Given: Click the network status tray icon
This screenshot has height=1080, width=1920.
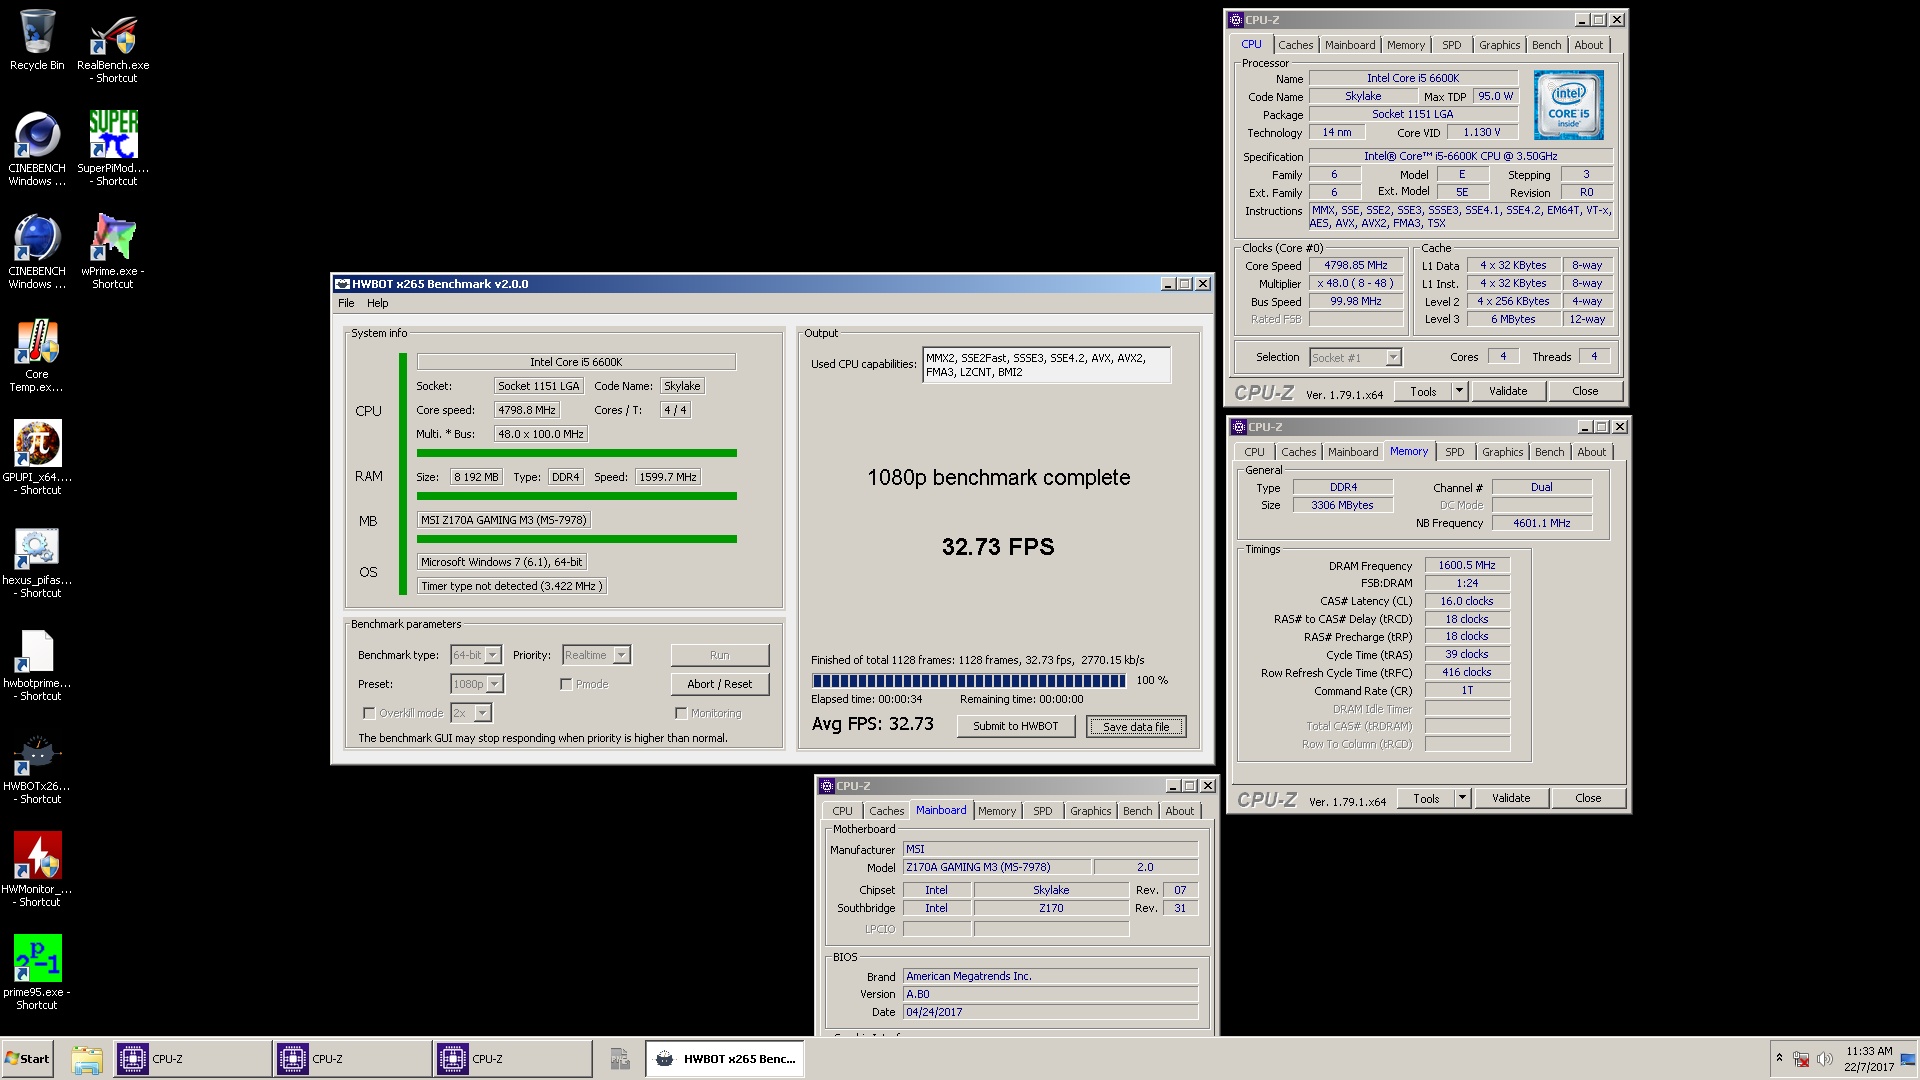Looking at the screenshot, I should tap(1801, 1059).
